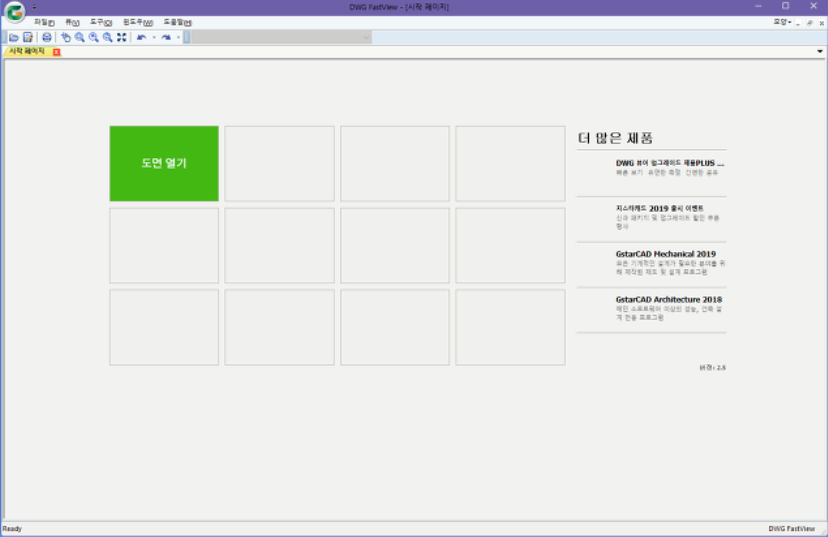Expand the redo history dropdown arrow
The width and height of the screenshot is (828, 537).
pyautogui.click(x=178, y=37)
